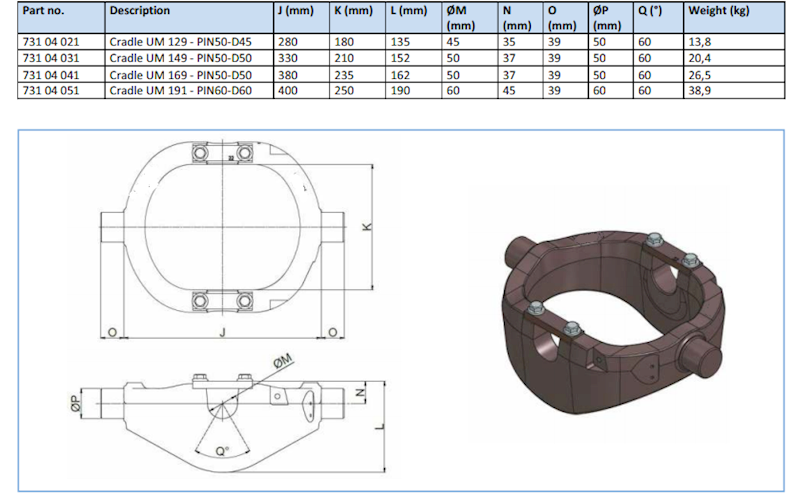Viewport: 800px width, 500px height.
Task: Click N value 37 in UM 149 row
Action: [509, 58]
